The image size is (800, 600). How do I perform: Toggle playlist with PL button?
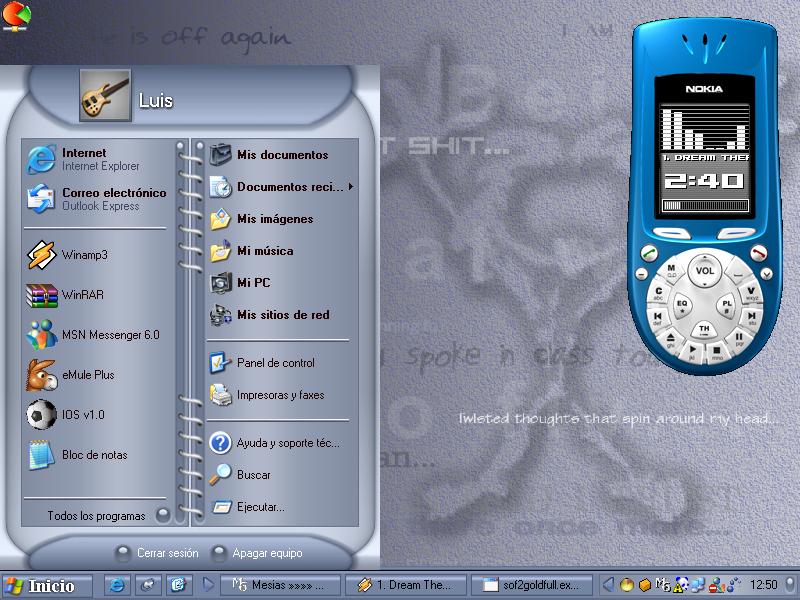(x=727, y=305)
